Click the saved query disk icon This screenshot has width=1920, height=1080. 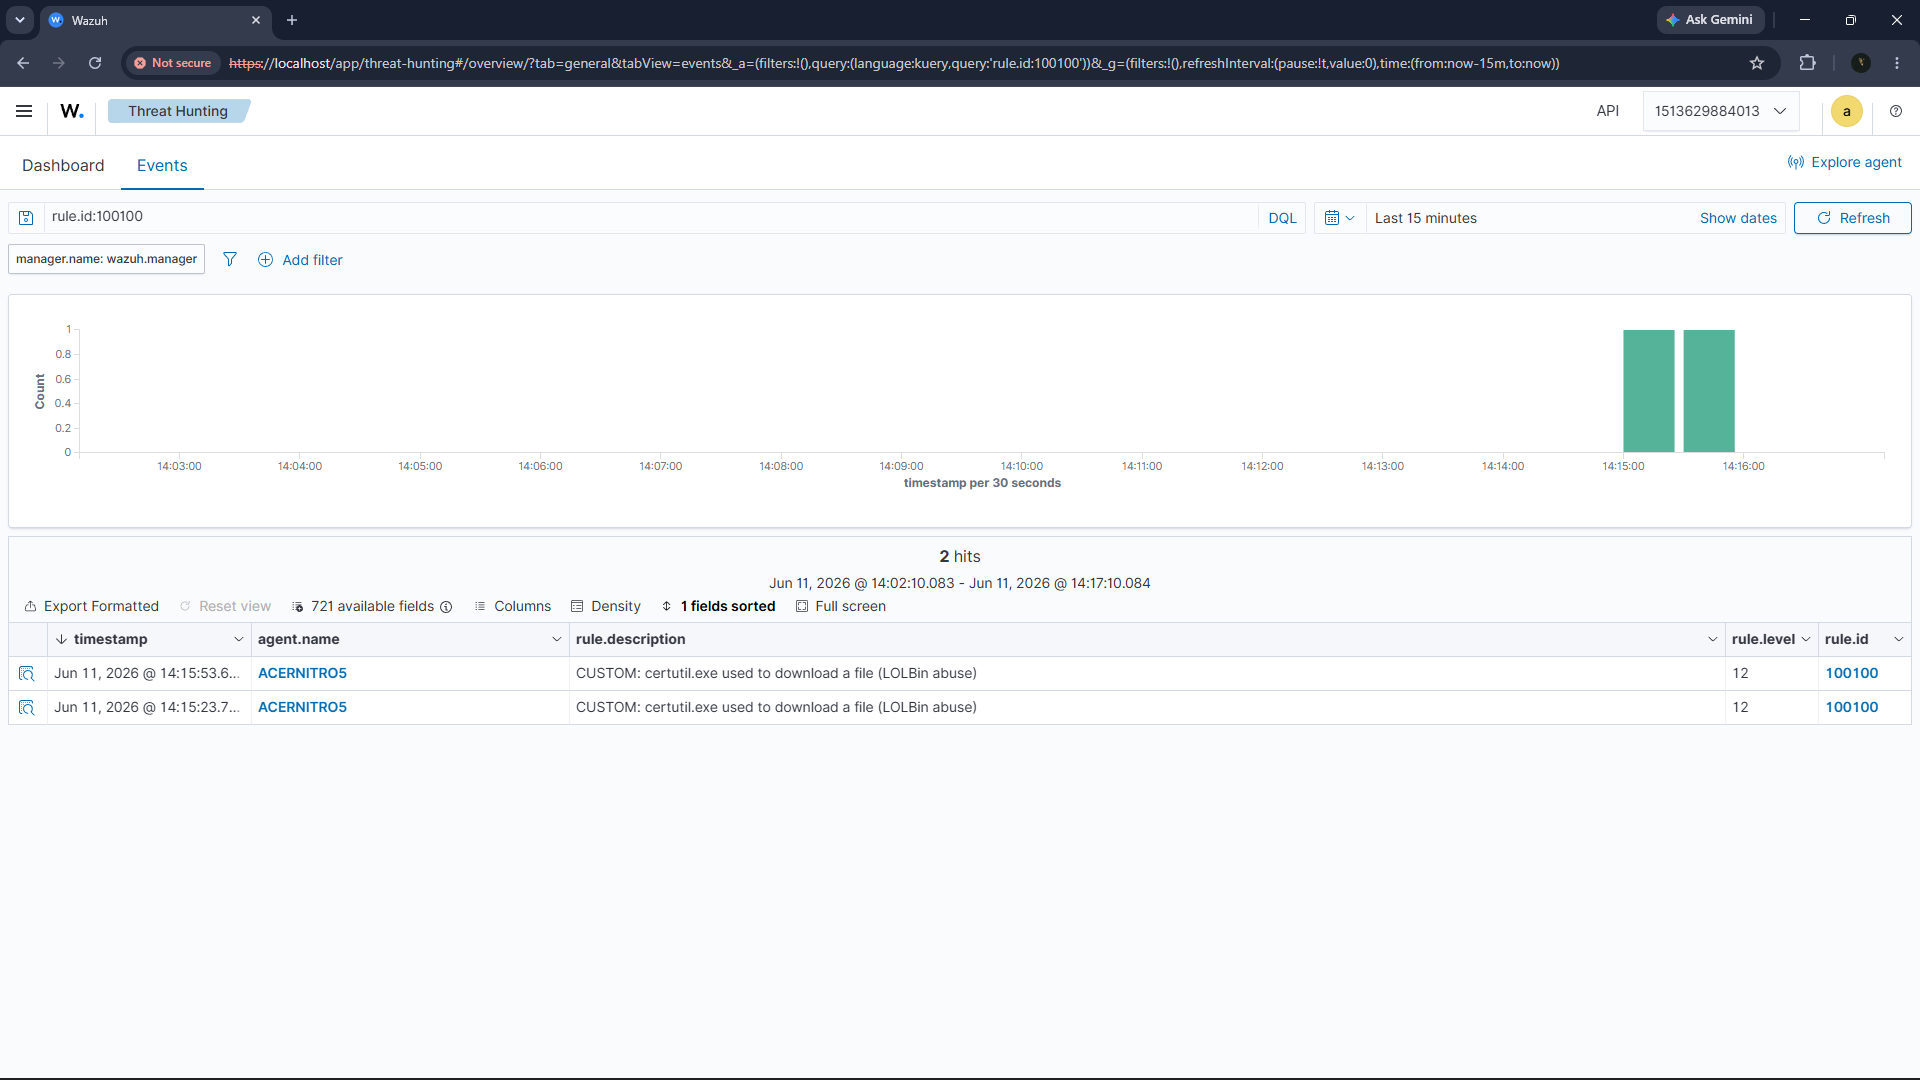(x=26, y=218)
